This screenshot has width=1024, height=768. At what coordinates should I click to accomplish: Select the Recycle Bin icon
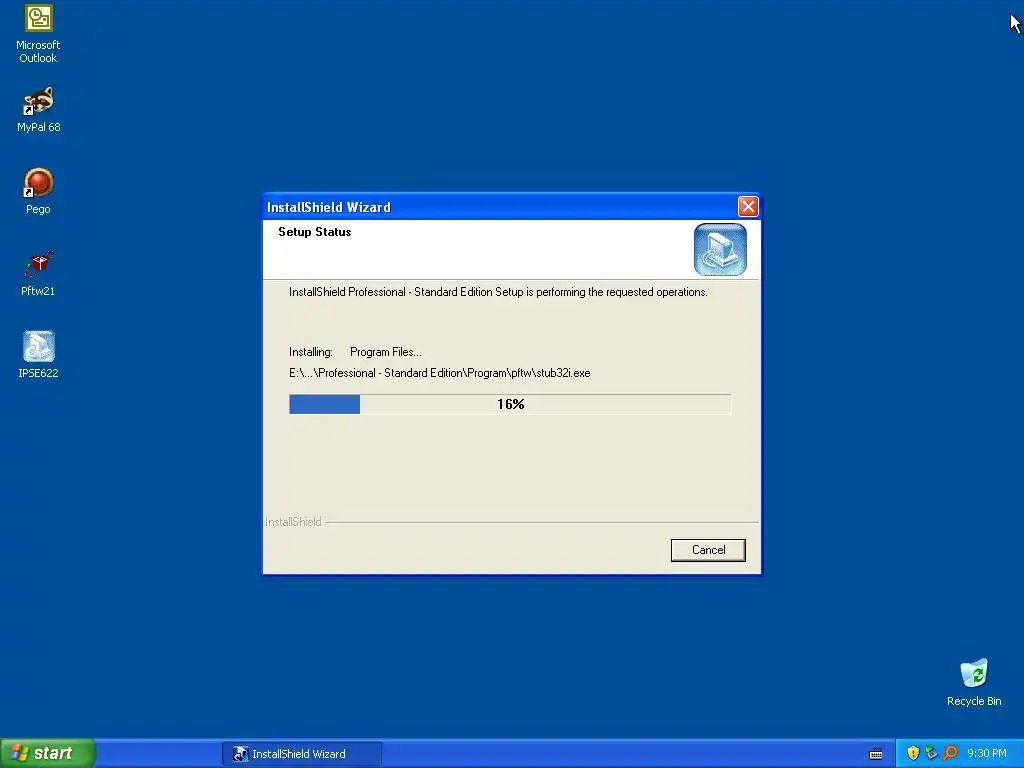point(974,683)
